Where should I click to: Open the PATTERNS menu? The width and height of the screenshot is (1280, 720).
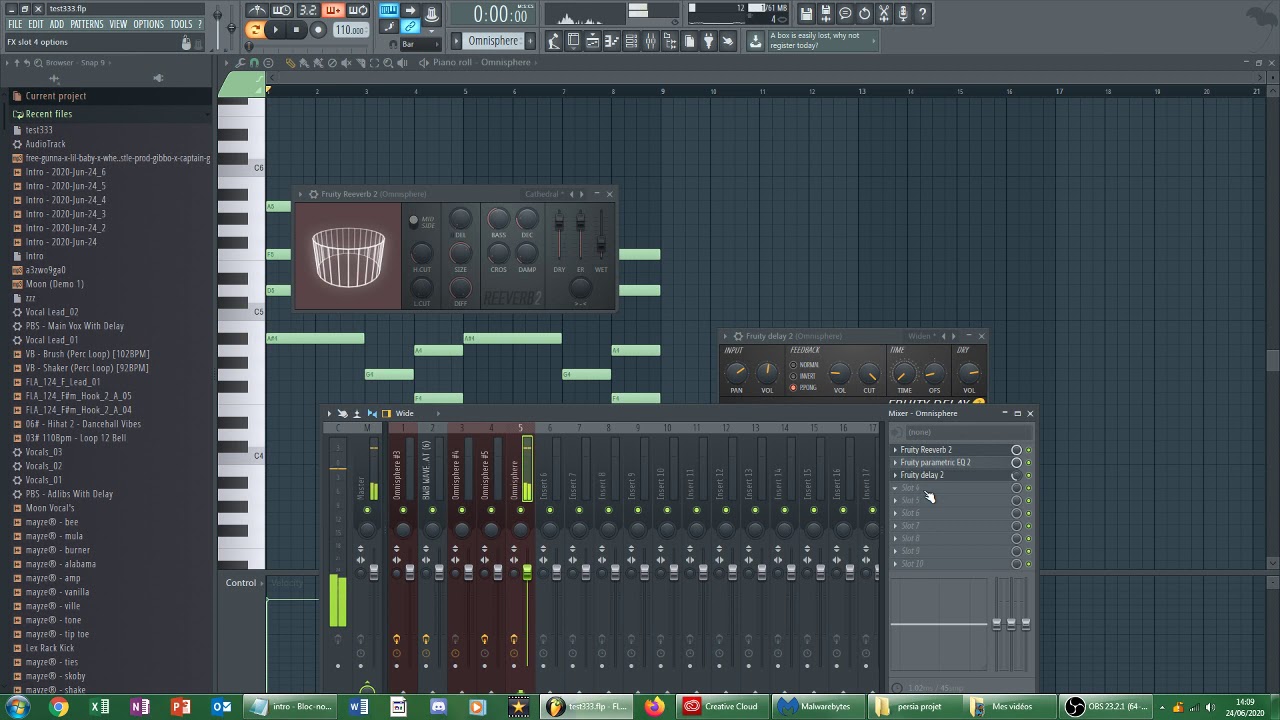click(87, 24)
